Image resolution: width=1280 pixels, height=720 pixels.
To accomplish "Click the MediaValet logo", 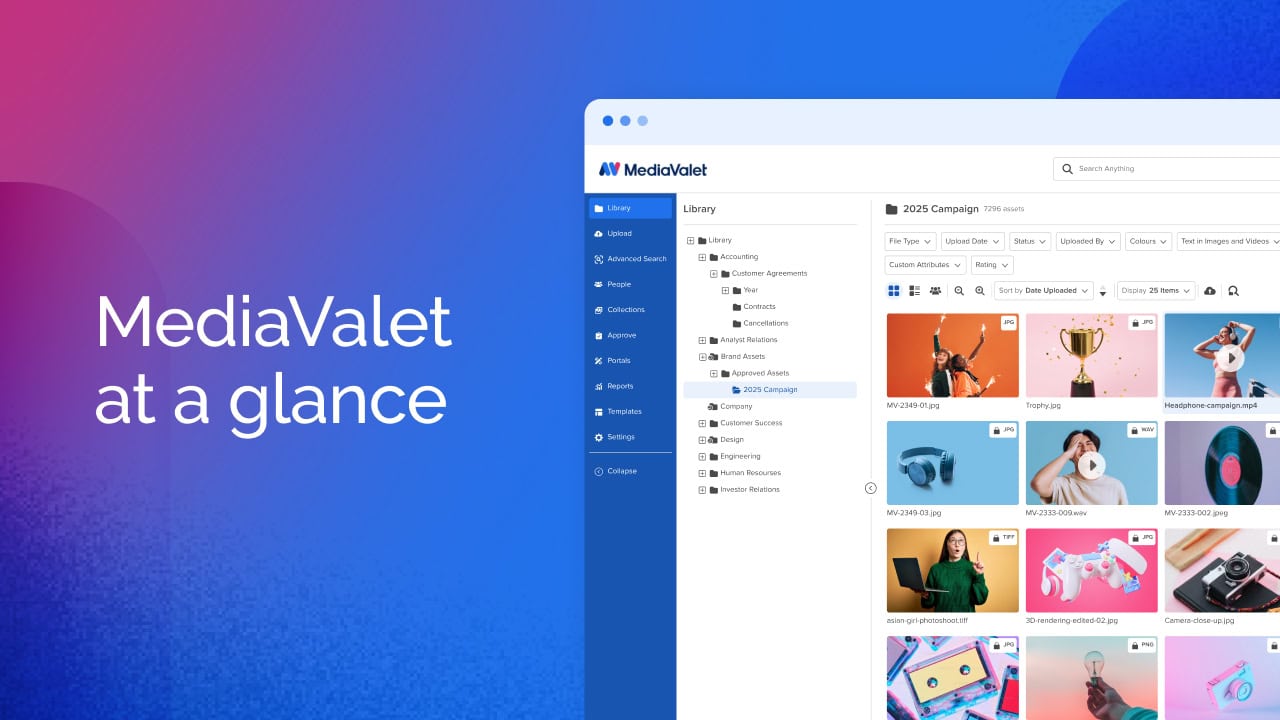I will click(653, 169).
